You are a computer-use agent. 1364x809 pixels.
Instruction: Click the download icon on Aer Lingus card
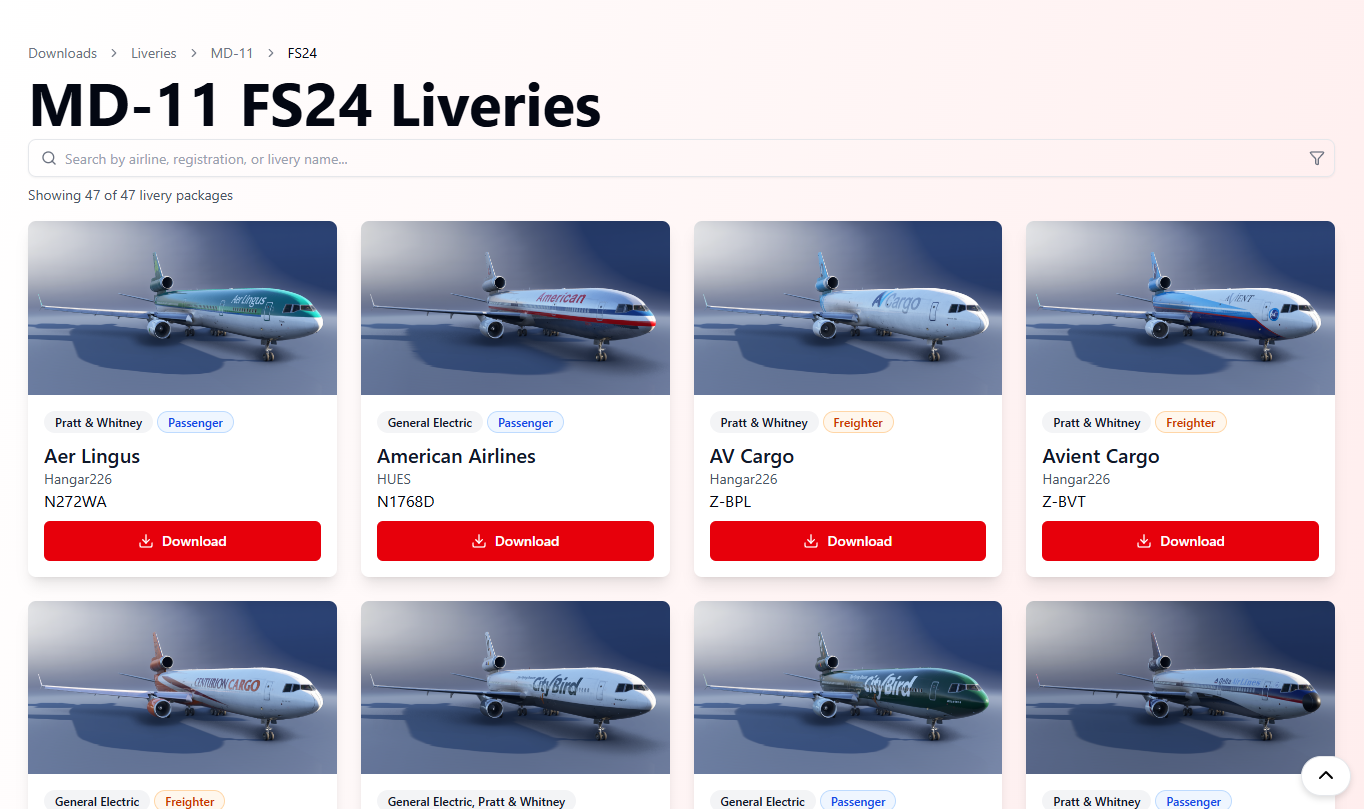coord(146,541)
